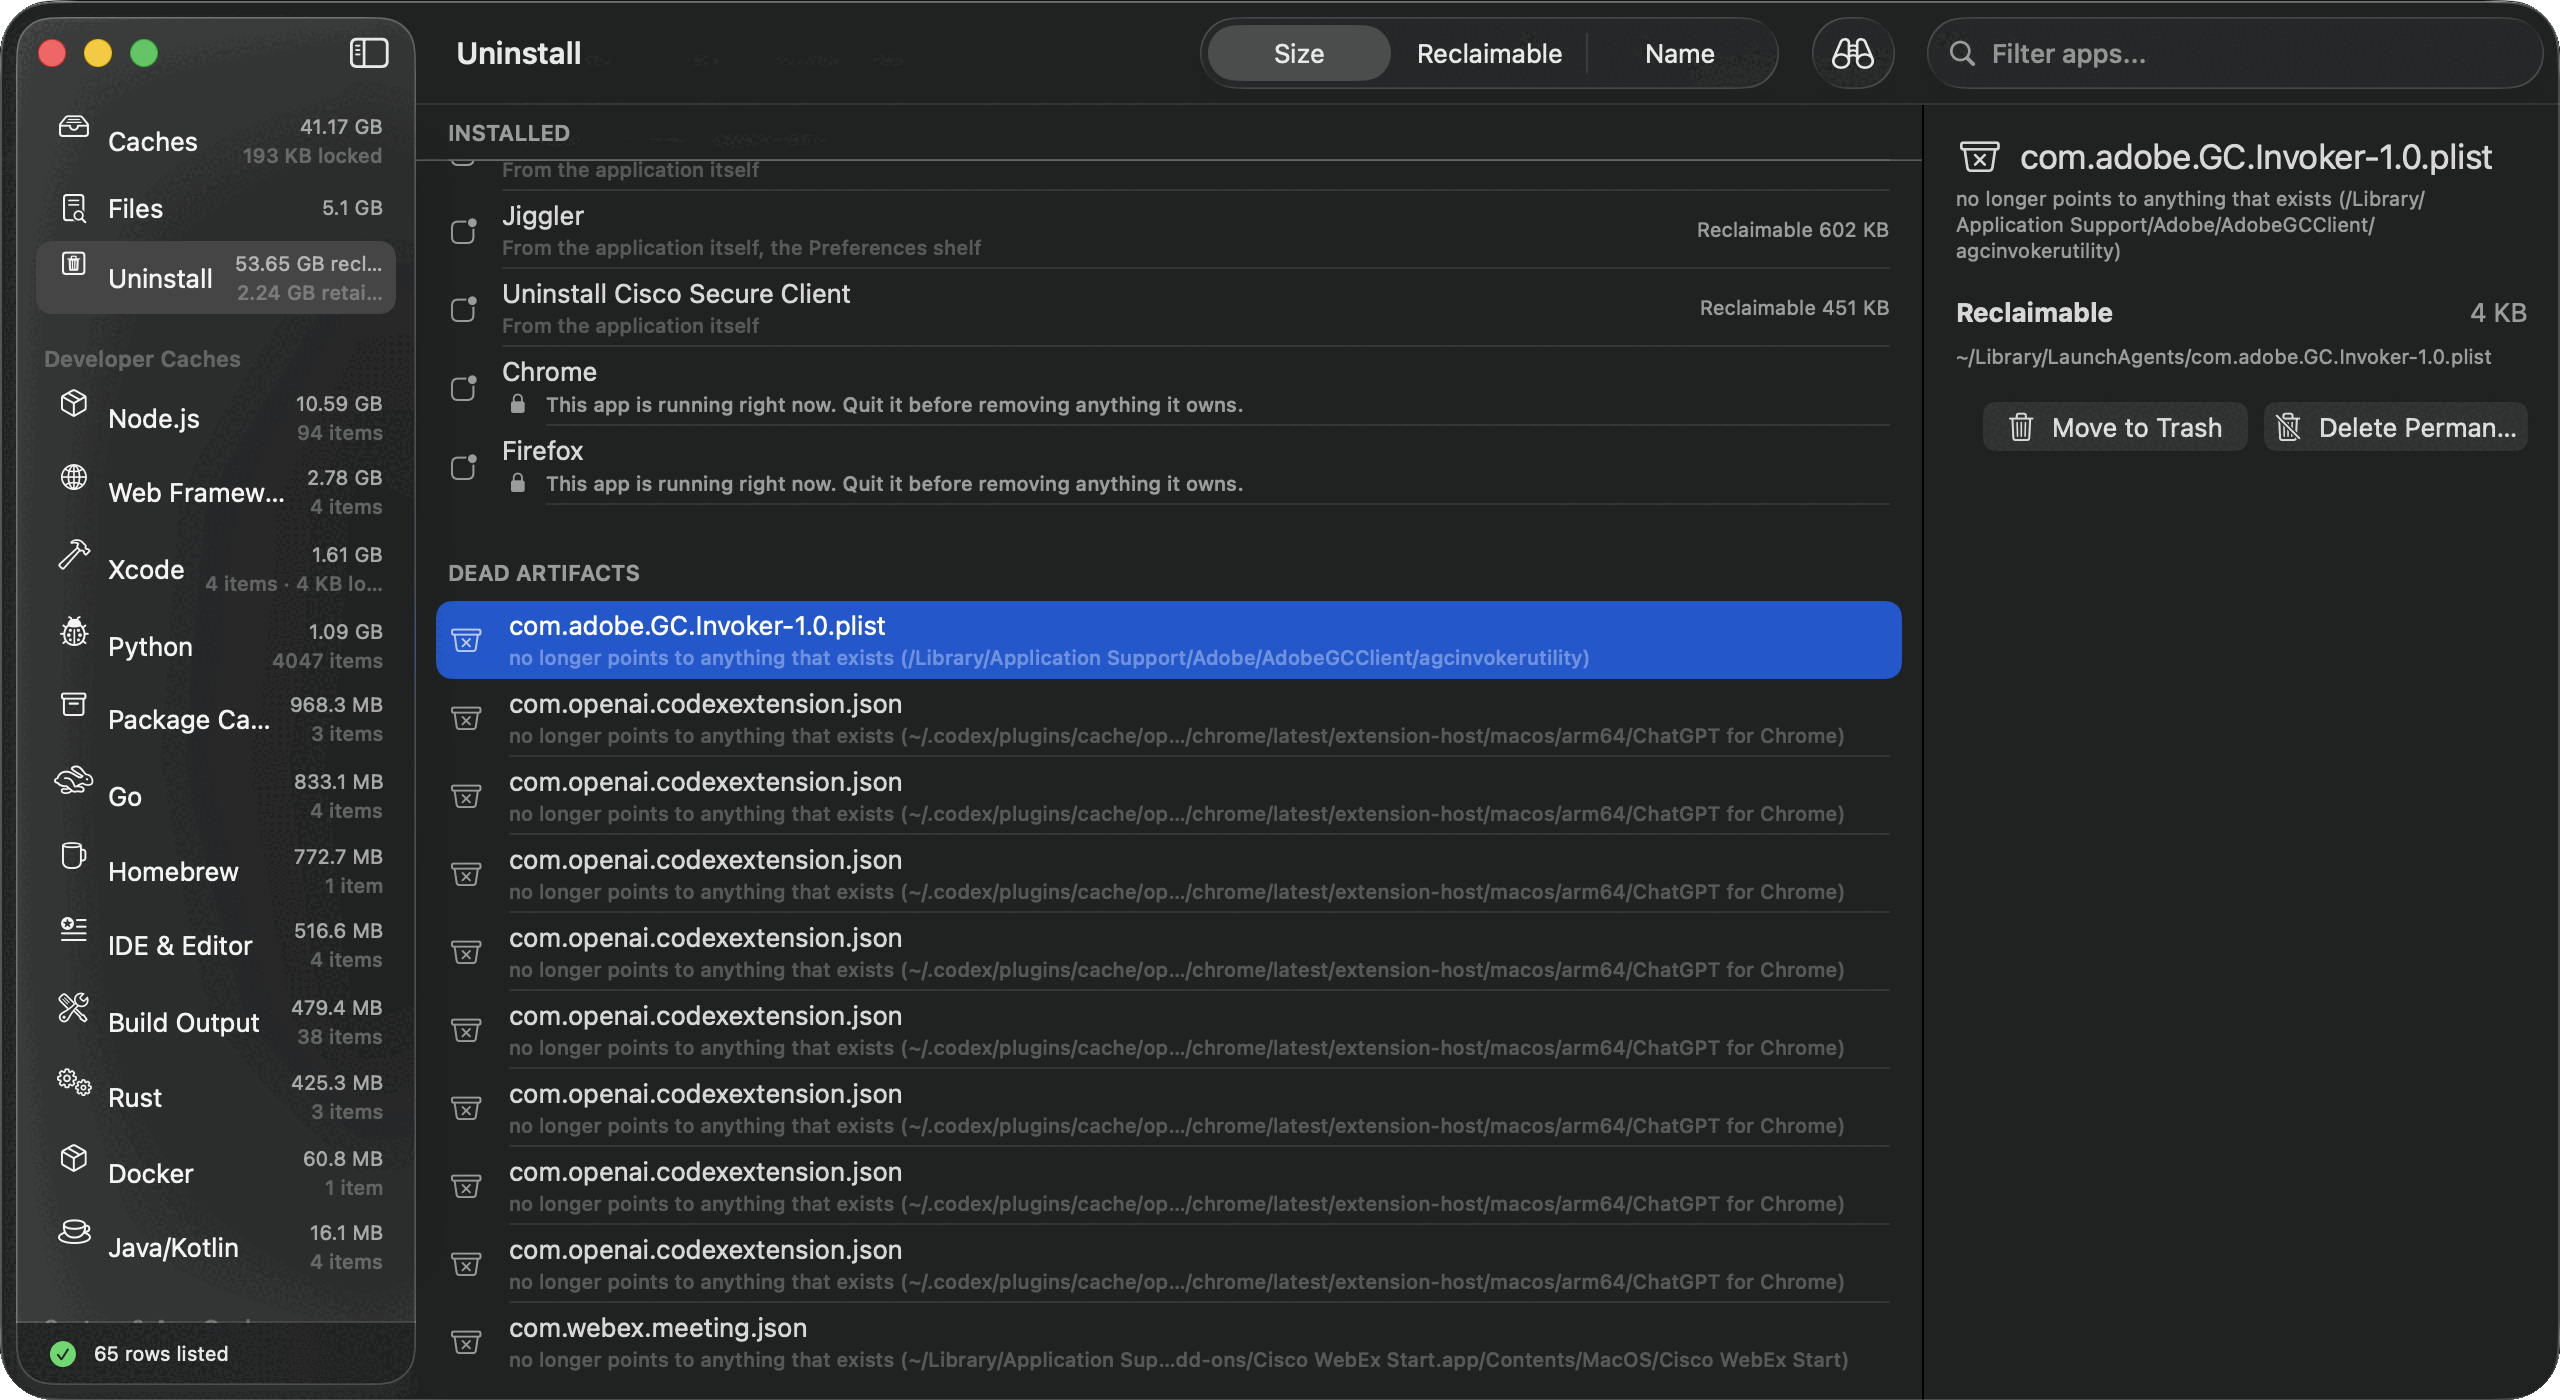The image size is (2560, 1400).
Task: Select the Chrome running app row
Action: point(1169,387)
